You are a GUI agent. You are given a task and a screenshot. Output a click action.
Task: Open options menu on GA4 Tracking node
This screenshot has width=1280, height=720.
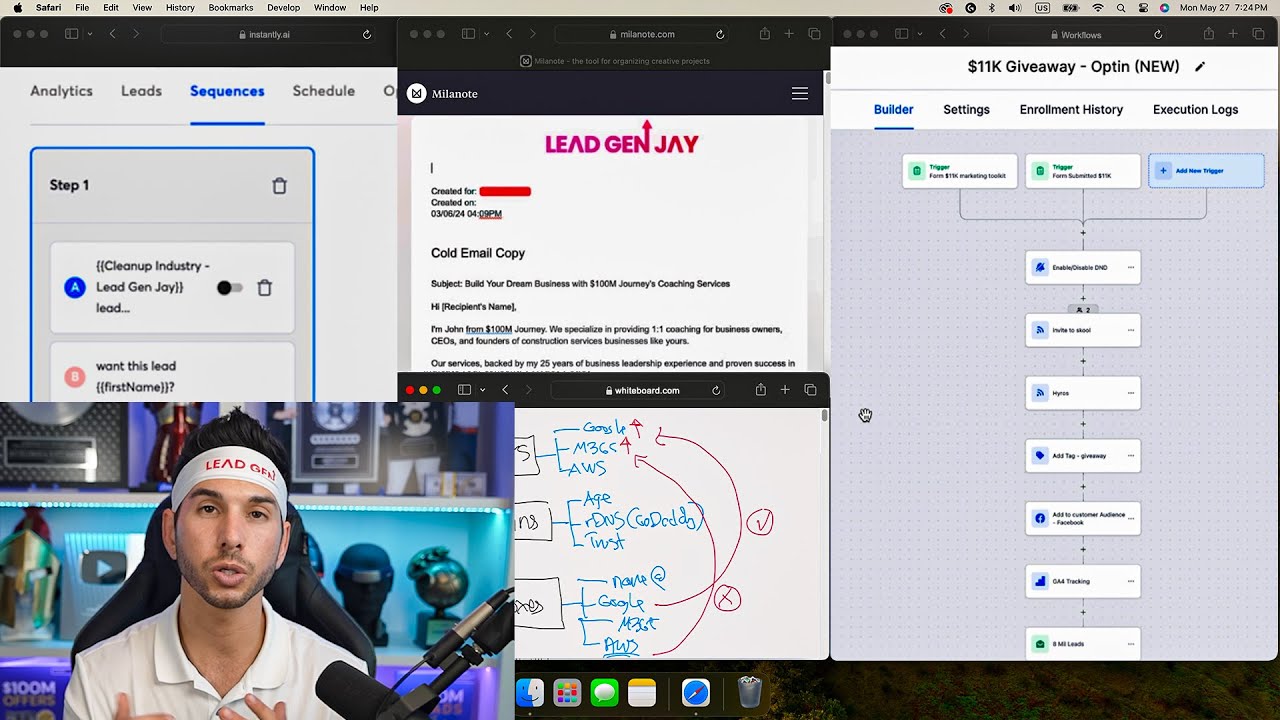pyautogui.click(x=1131, y=581)
